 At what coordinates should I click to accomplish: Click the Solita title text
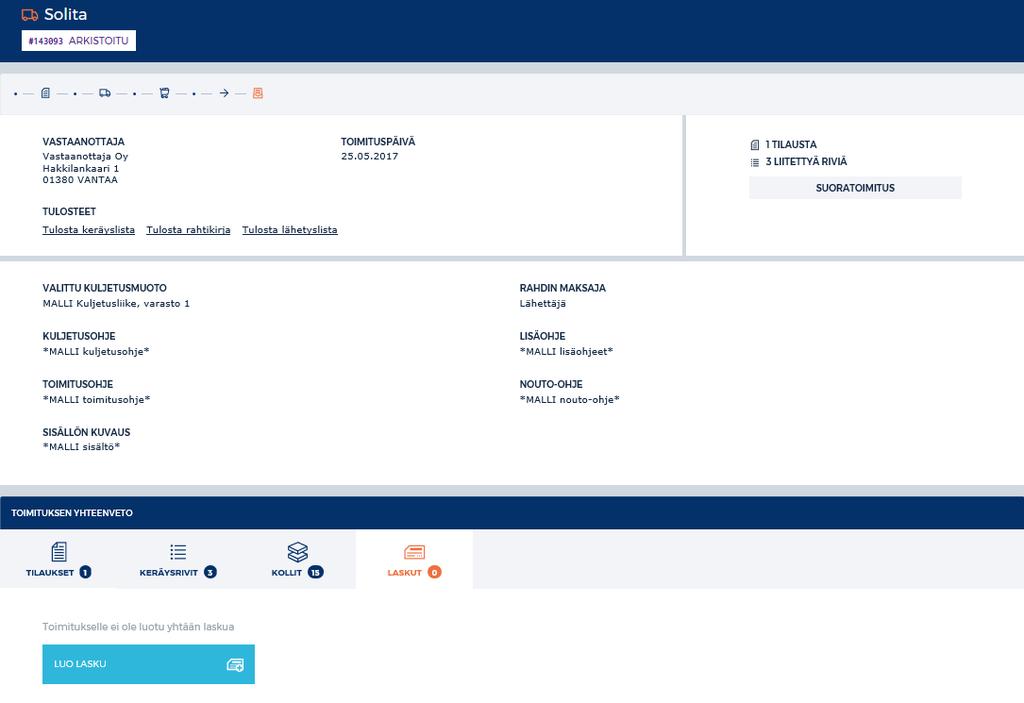coord(65,14)
